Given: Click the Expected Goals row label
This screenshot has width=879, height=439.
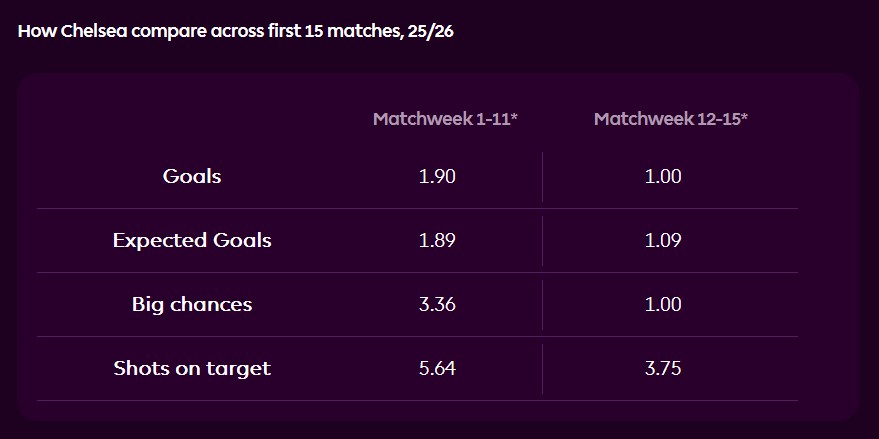Looking at the screenshot, I should click(192, 240).
